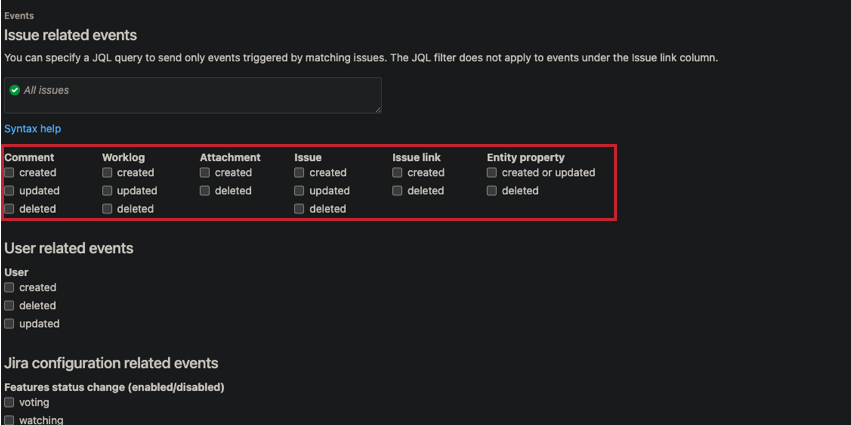Check Entity property created or updated
This screenshot has width=851, height=425.
coord(493,173)
